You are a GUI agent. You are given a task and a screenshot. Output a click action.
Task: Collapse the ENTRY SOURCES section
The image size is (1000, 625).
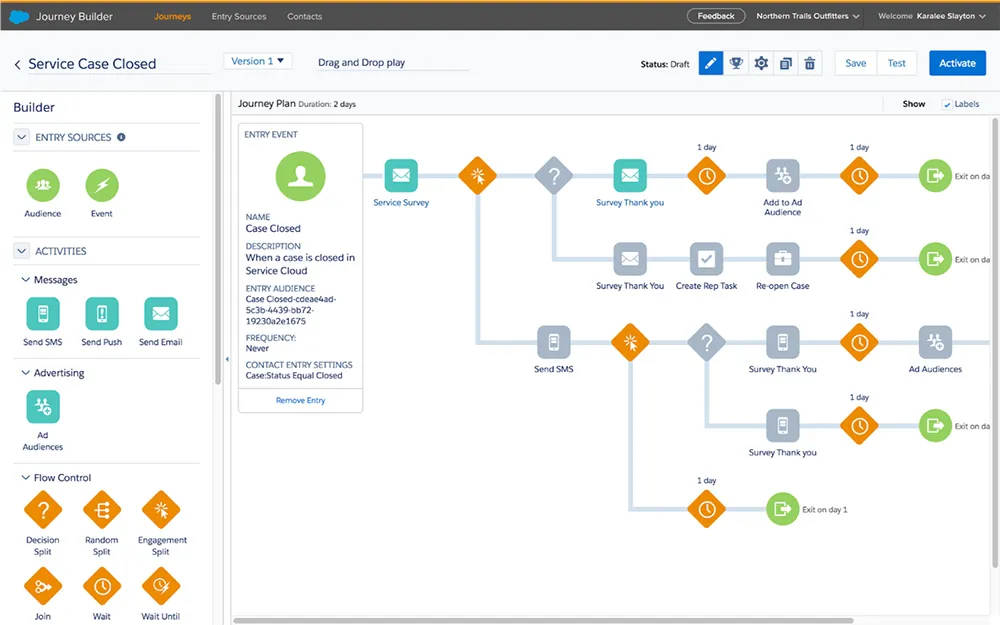point(22,137)
